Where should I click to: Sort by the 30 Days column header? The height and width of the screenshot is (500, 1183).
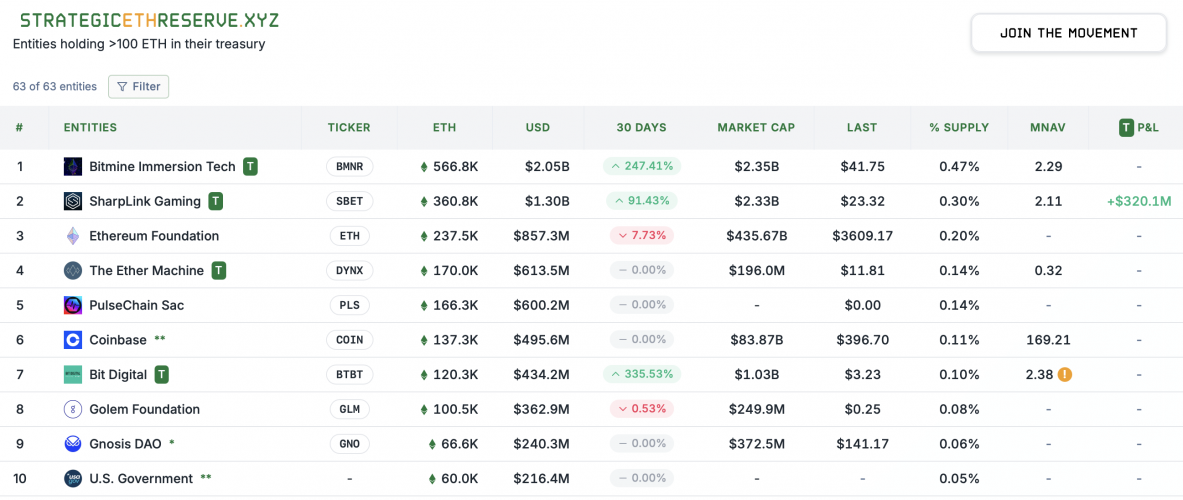pos(641,128)
